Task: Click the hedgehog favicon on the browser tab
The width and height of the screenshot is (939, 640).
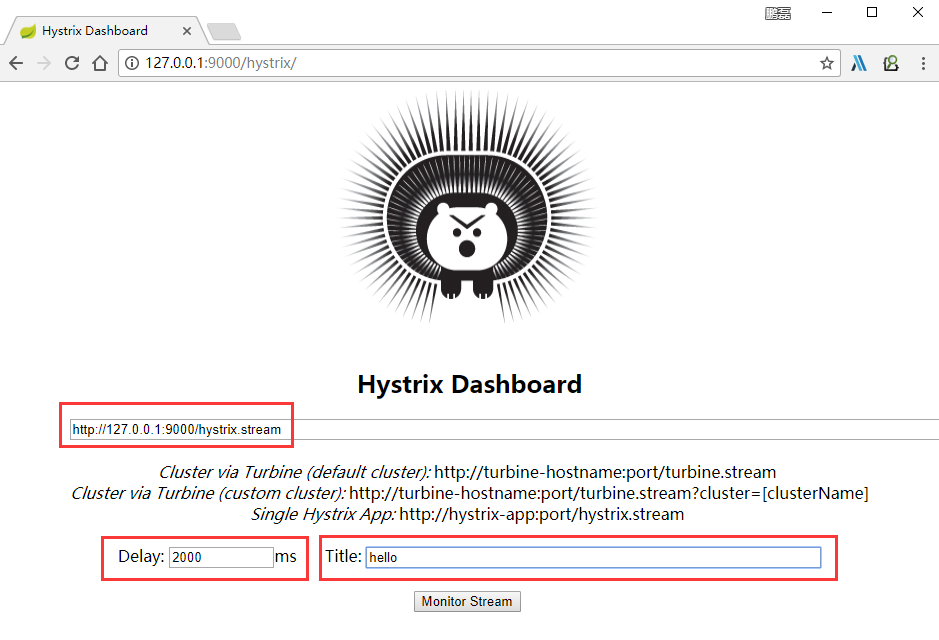Action: coord(27,30)
